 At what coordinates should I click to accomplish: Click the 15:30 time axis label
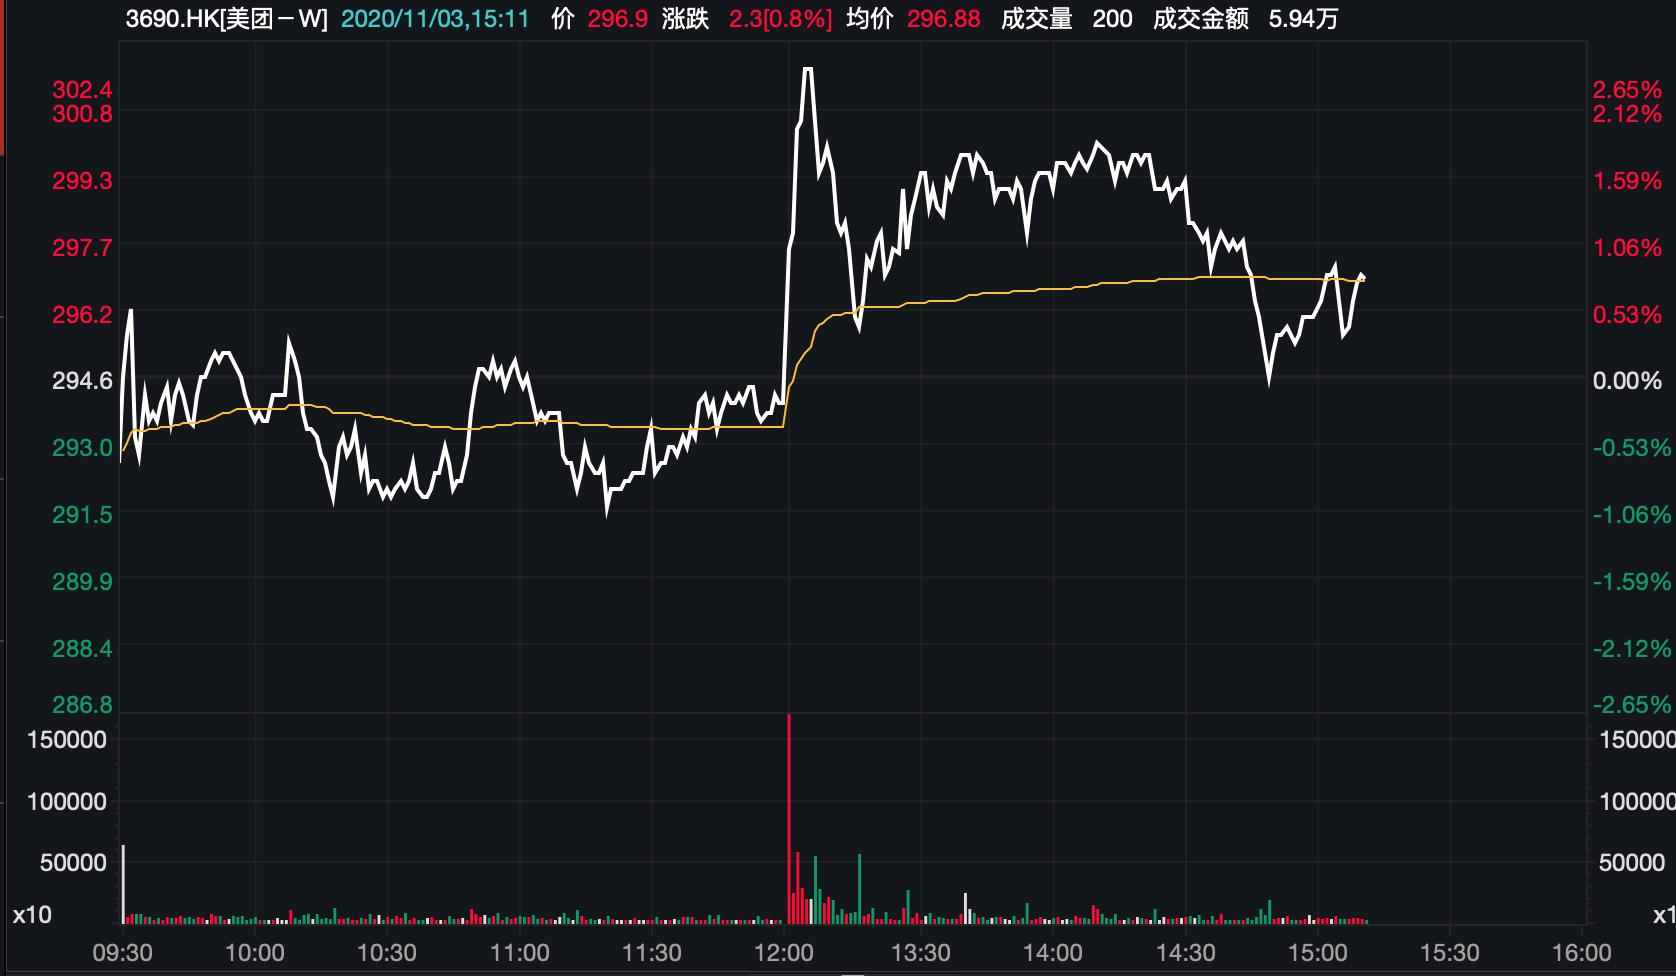coord(1450,953)
